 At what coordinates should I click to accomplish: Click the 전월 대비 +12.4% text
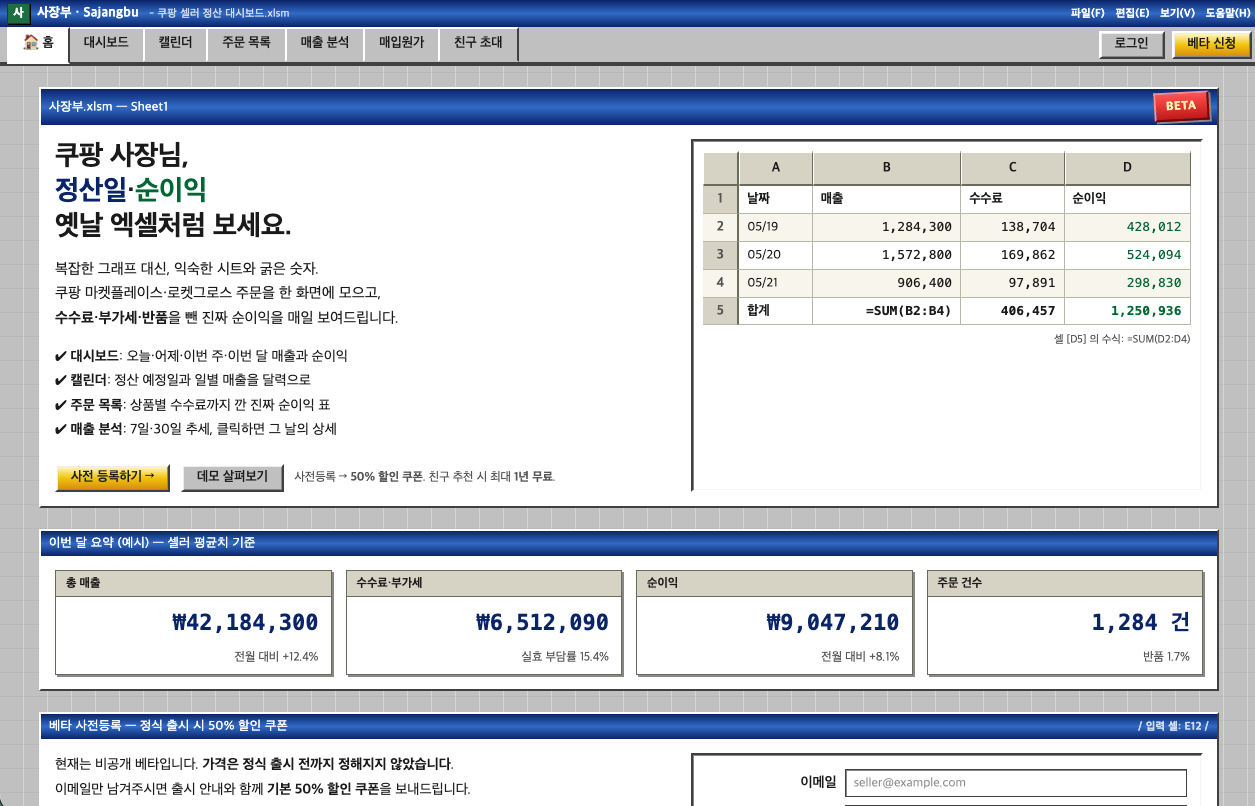[x=276, y=657]
